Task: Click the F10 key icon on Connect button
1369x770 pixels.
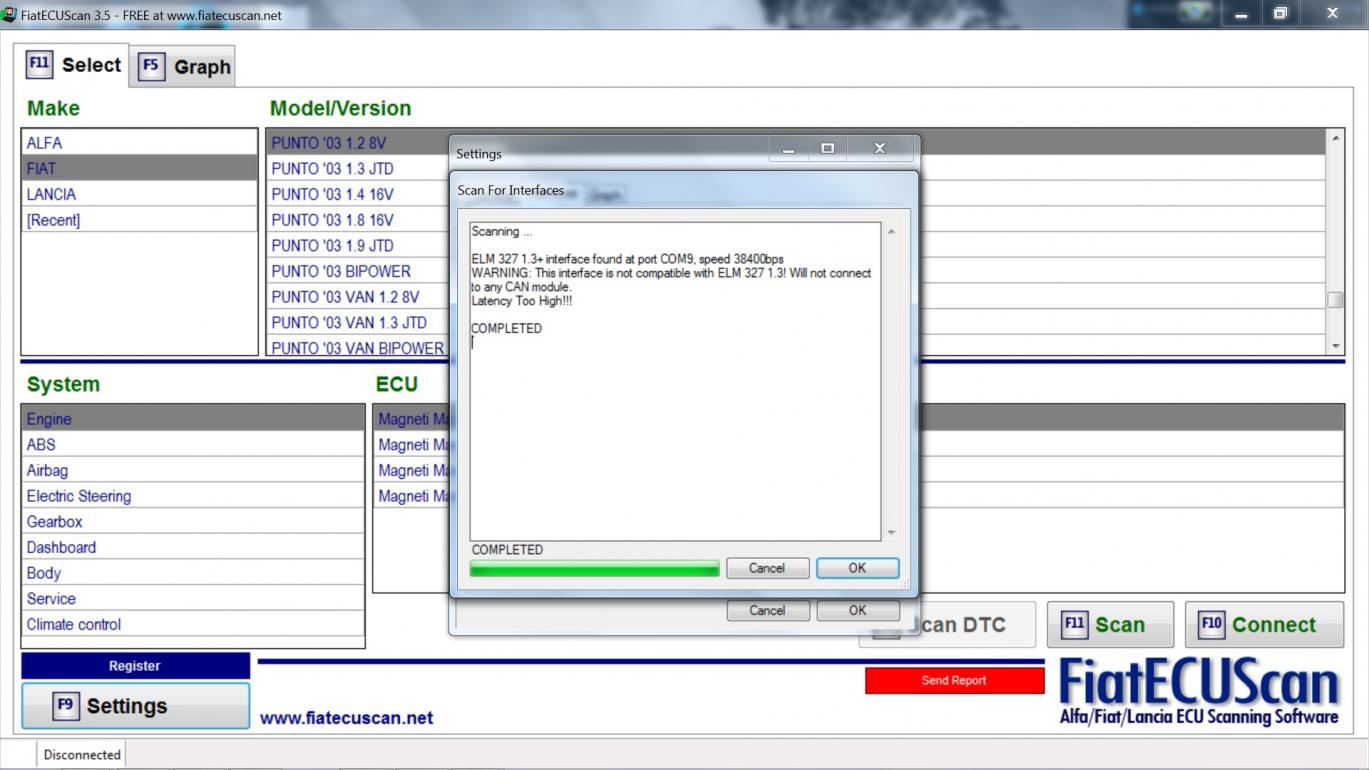Action: (x=1211, y=624)
